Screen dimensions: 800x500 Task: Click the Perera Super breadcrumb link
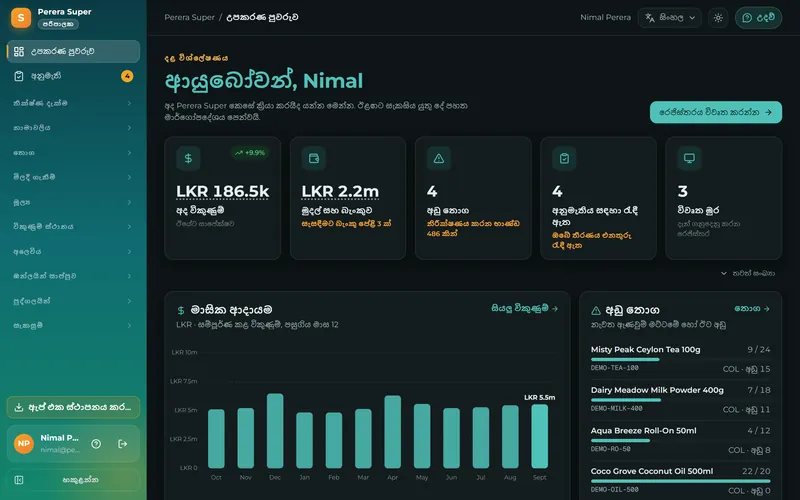[189, 17]
